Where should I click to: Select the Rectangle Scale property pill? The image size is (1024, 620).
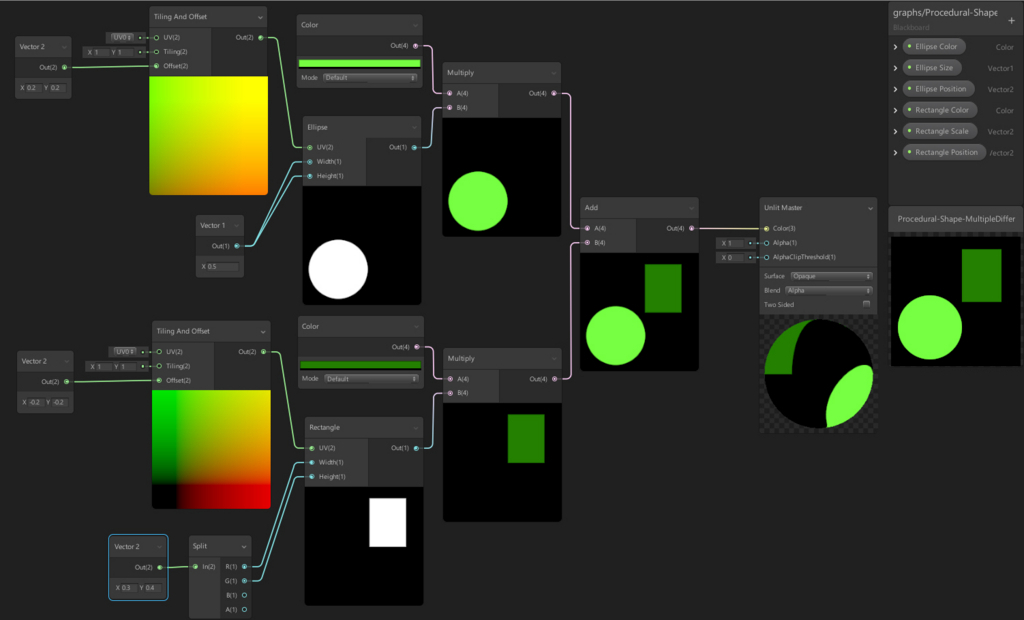[x=940, y=131]
